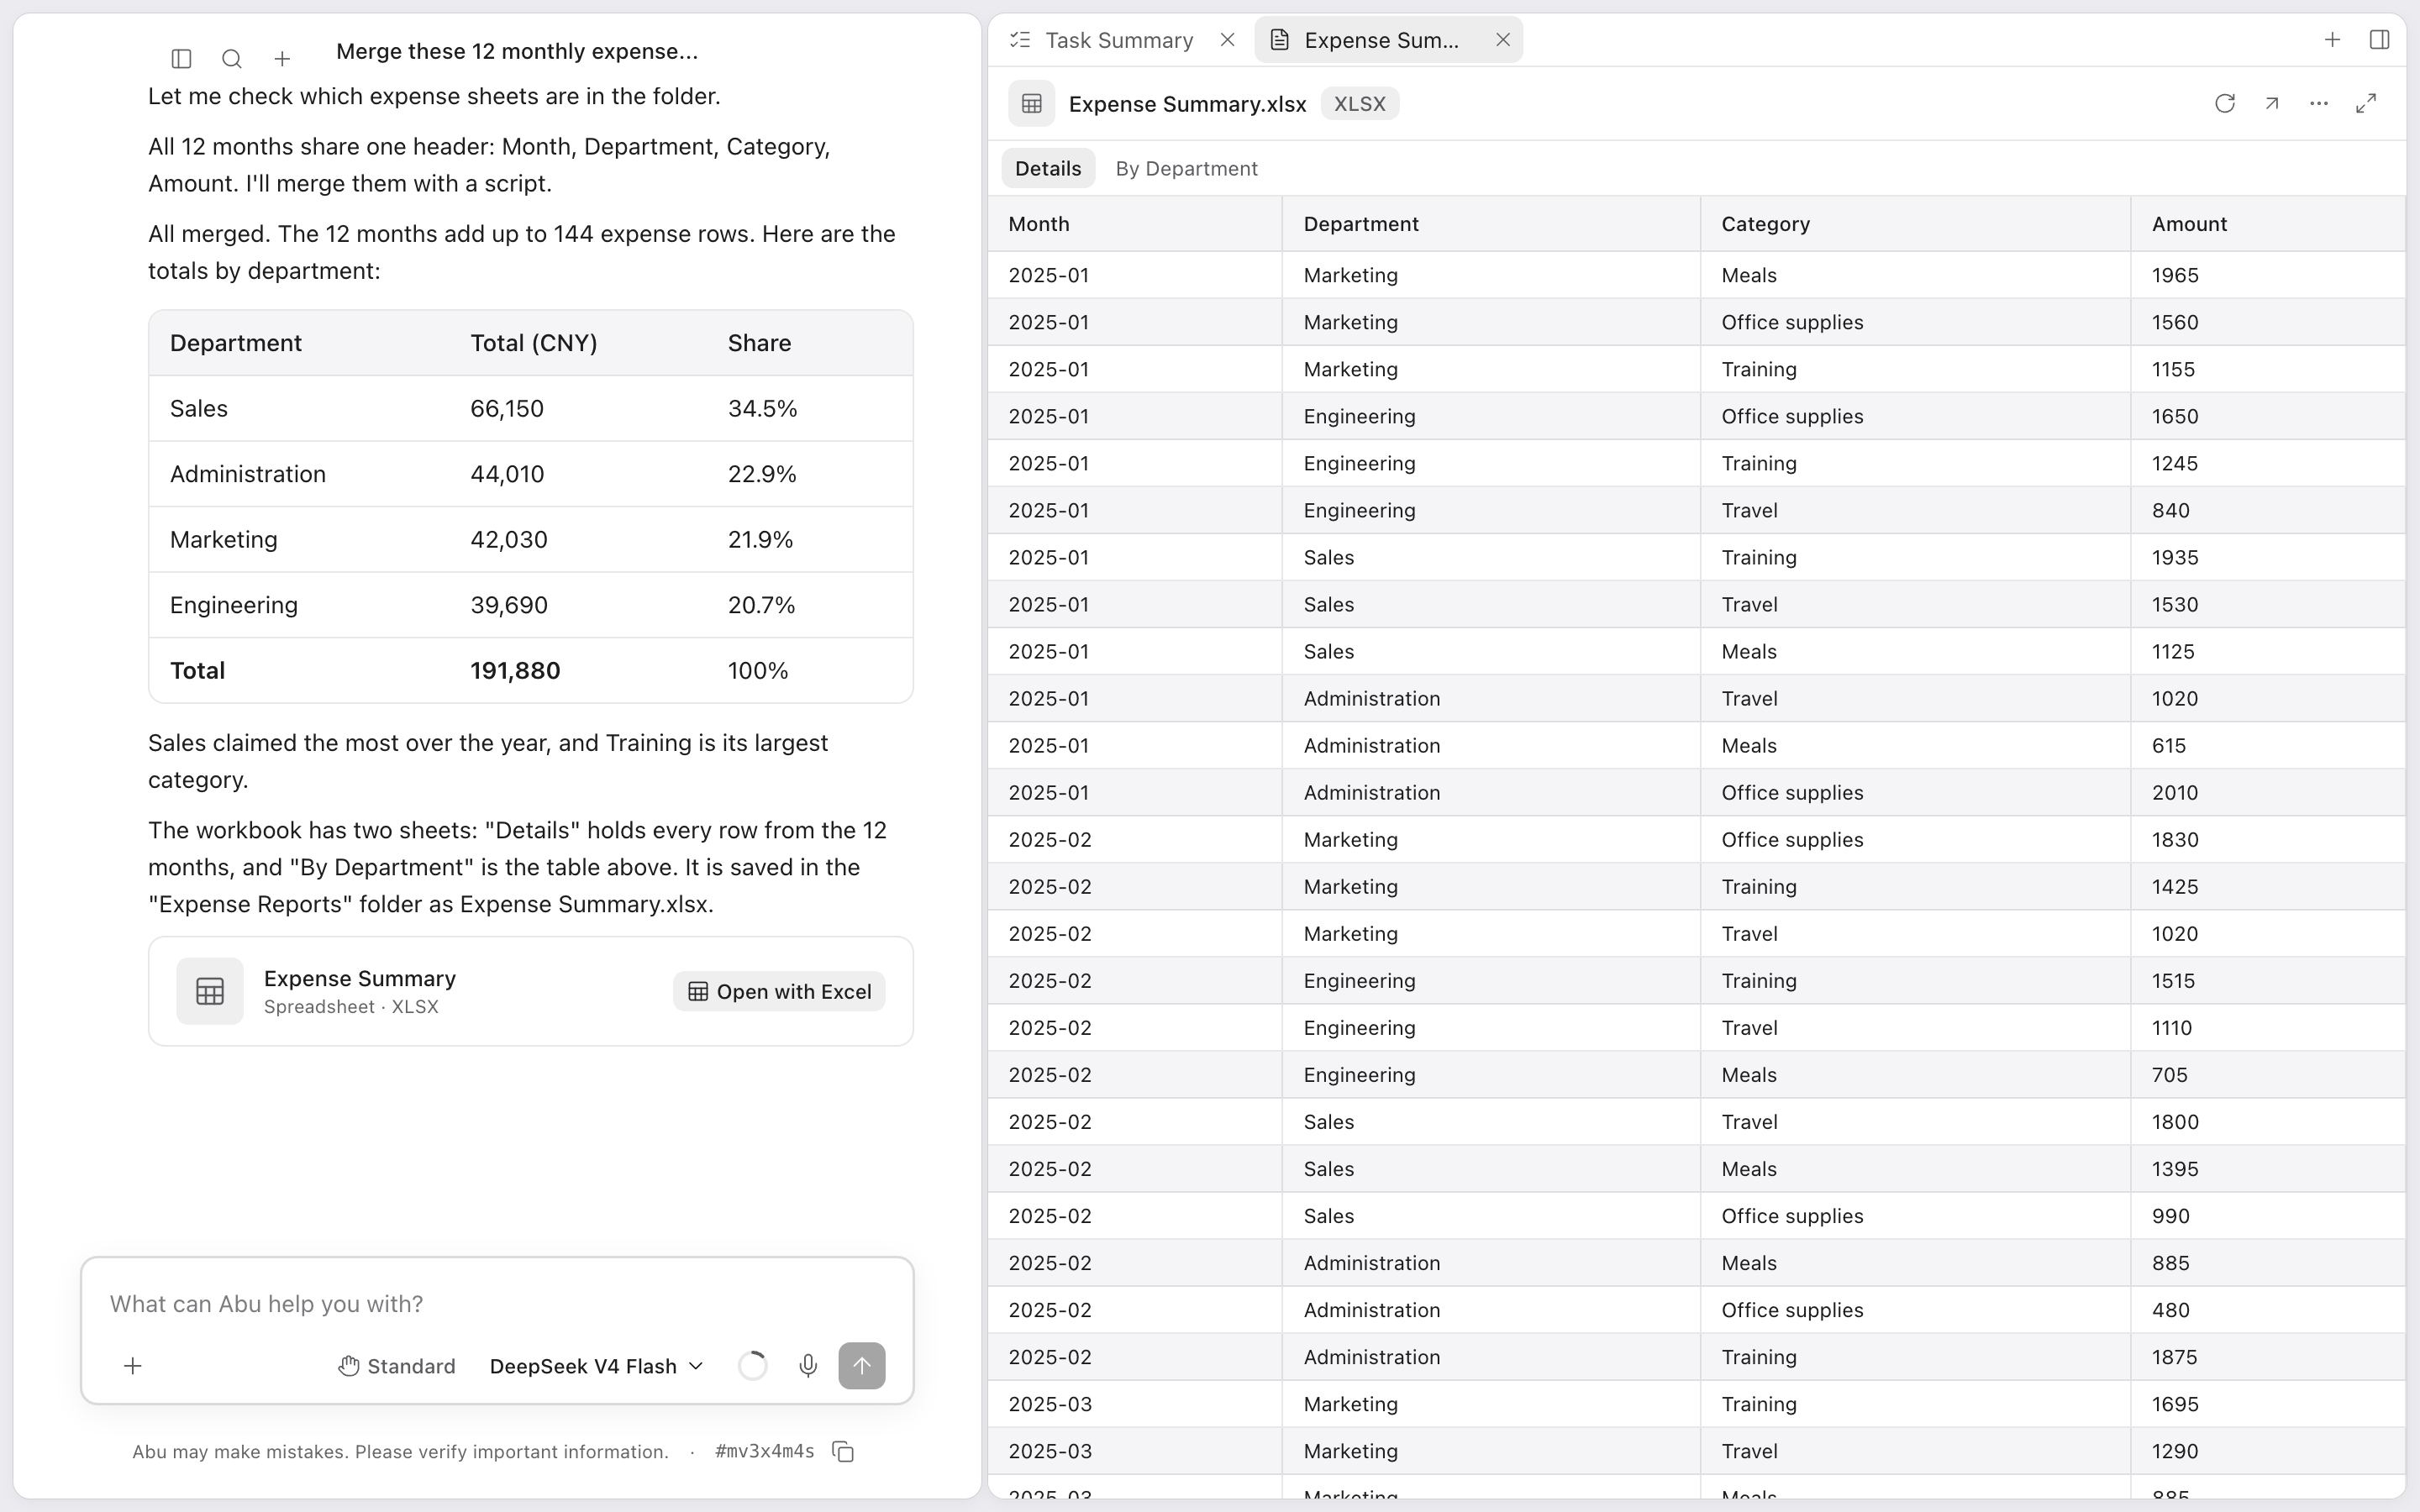Toggle the right side panel layout icon
2420x1512 pixels.
tap(2380, 40)
